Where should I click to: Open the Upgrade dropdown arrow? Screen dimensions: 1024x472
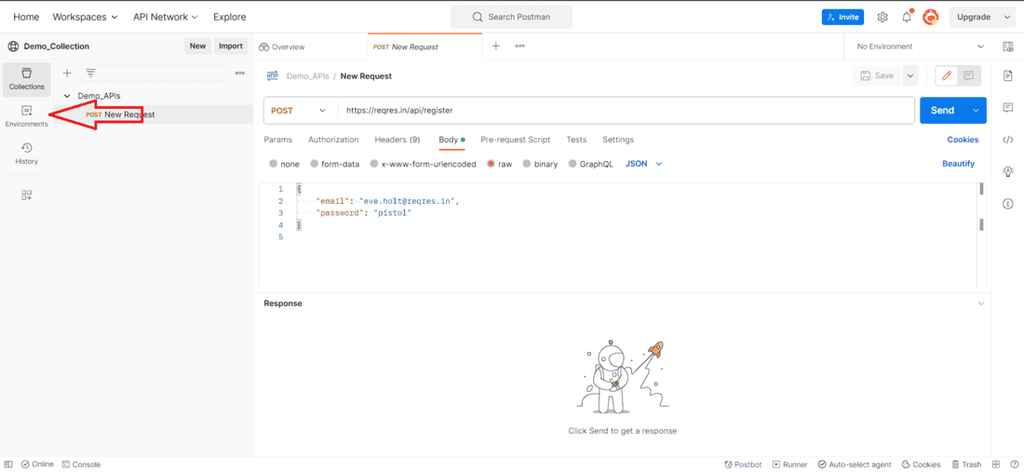click(x=1006, y=17)
